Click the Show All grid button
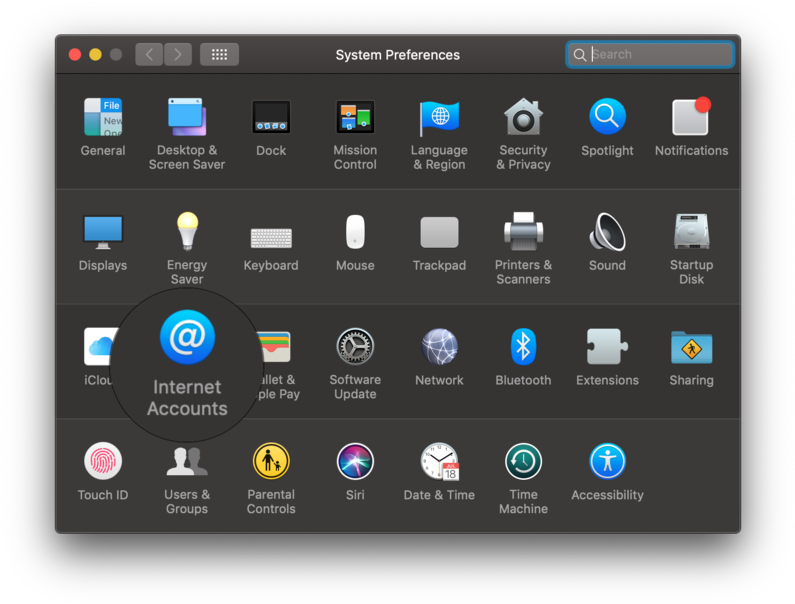 [x=219, y=54]
